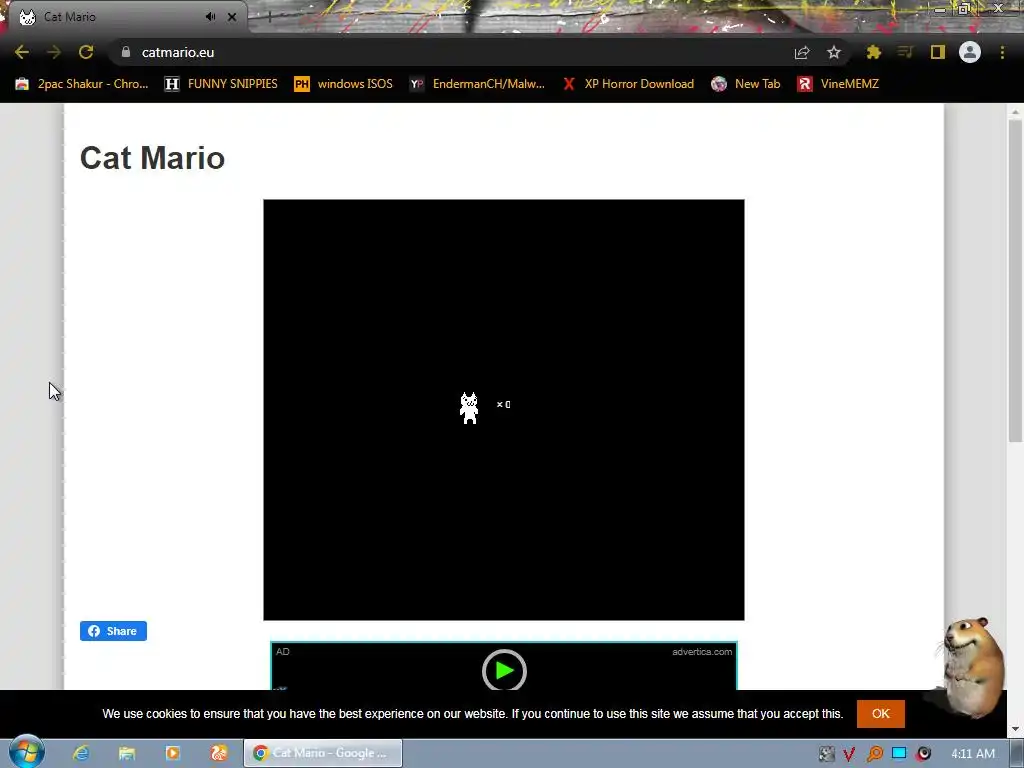Open the Chrome profile avatar
This screenshot has width=1024, height=768.
pyautogui.click(x=970, y=52)
